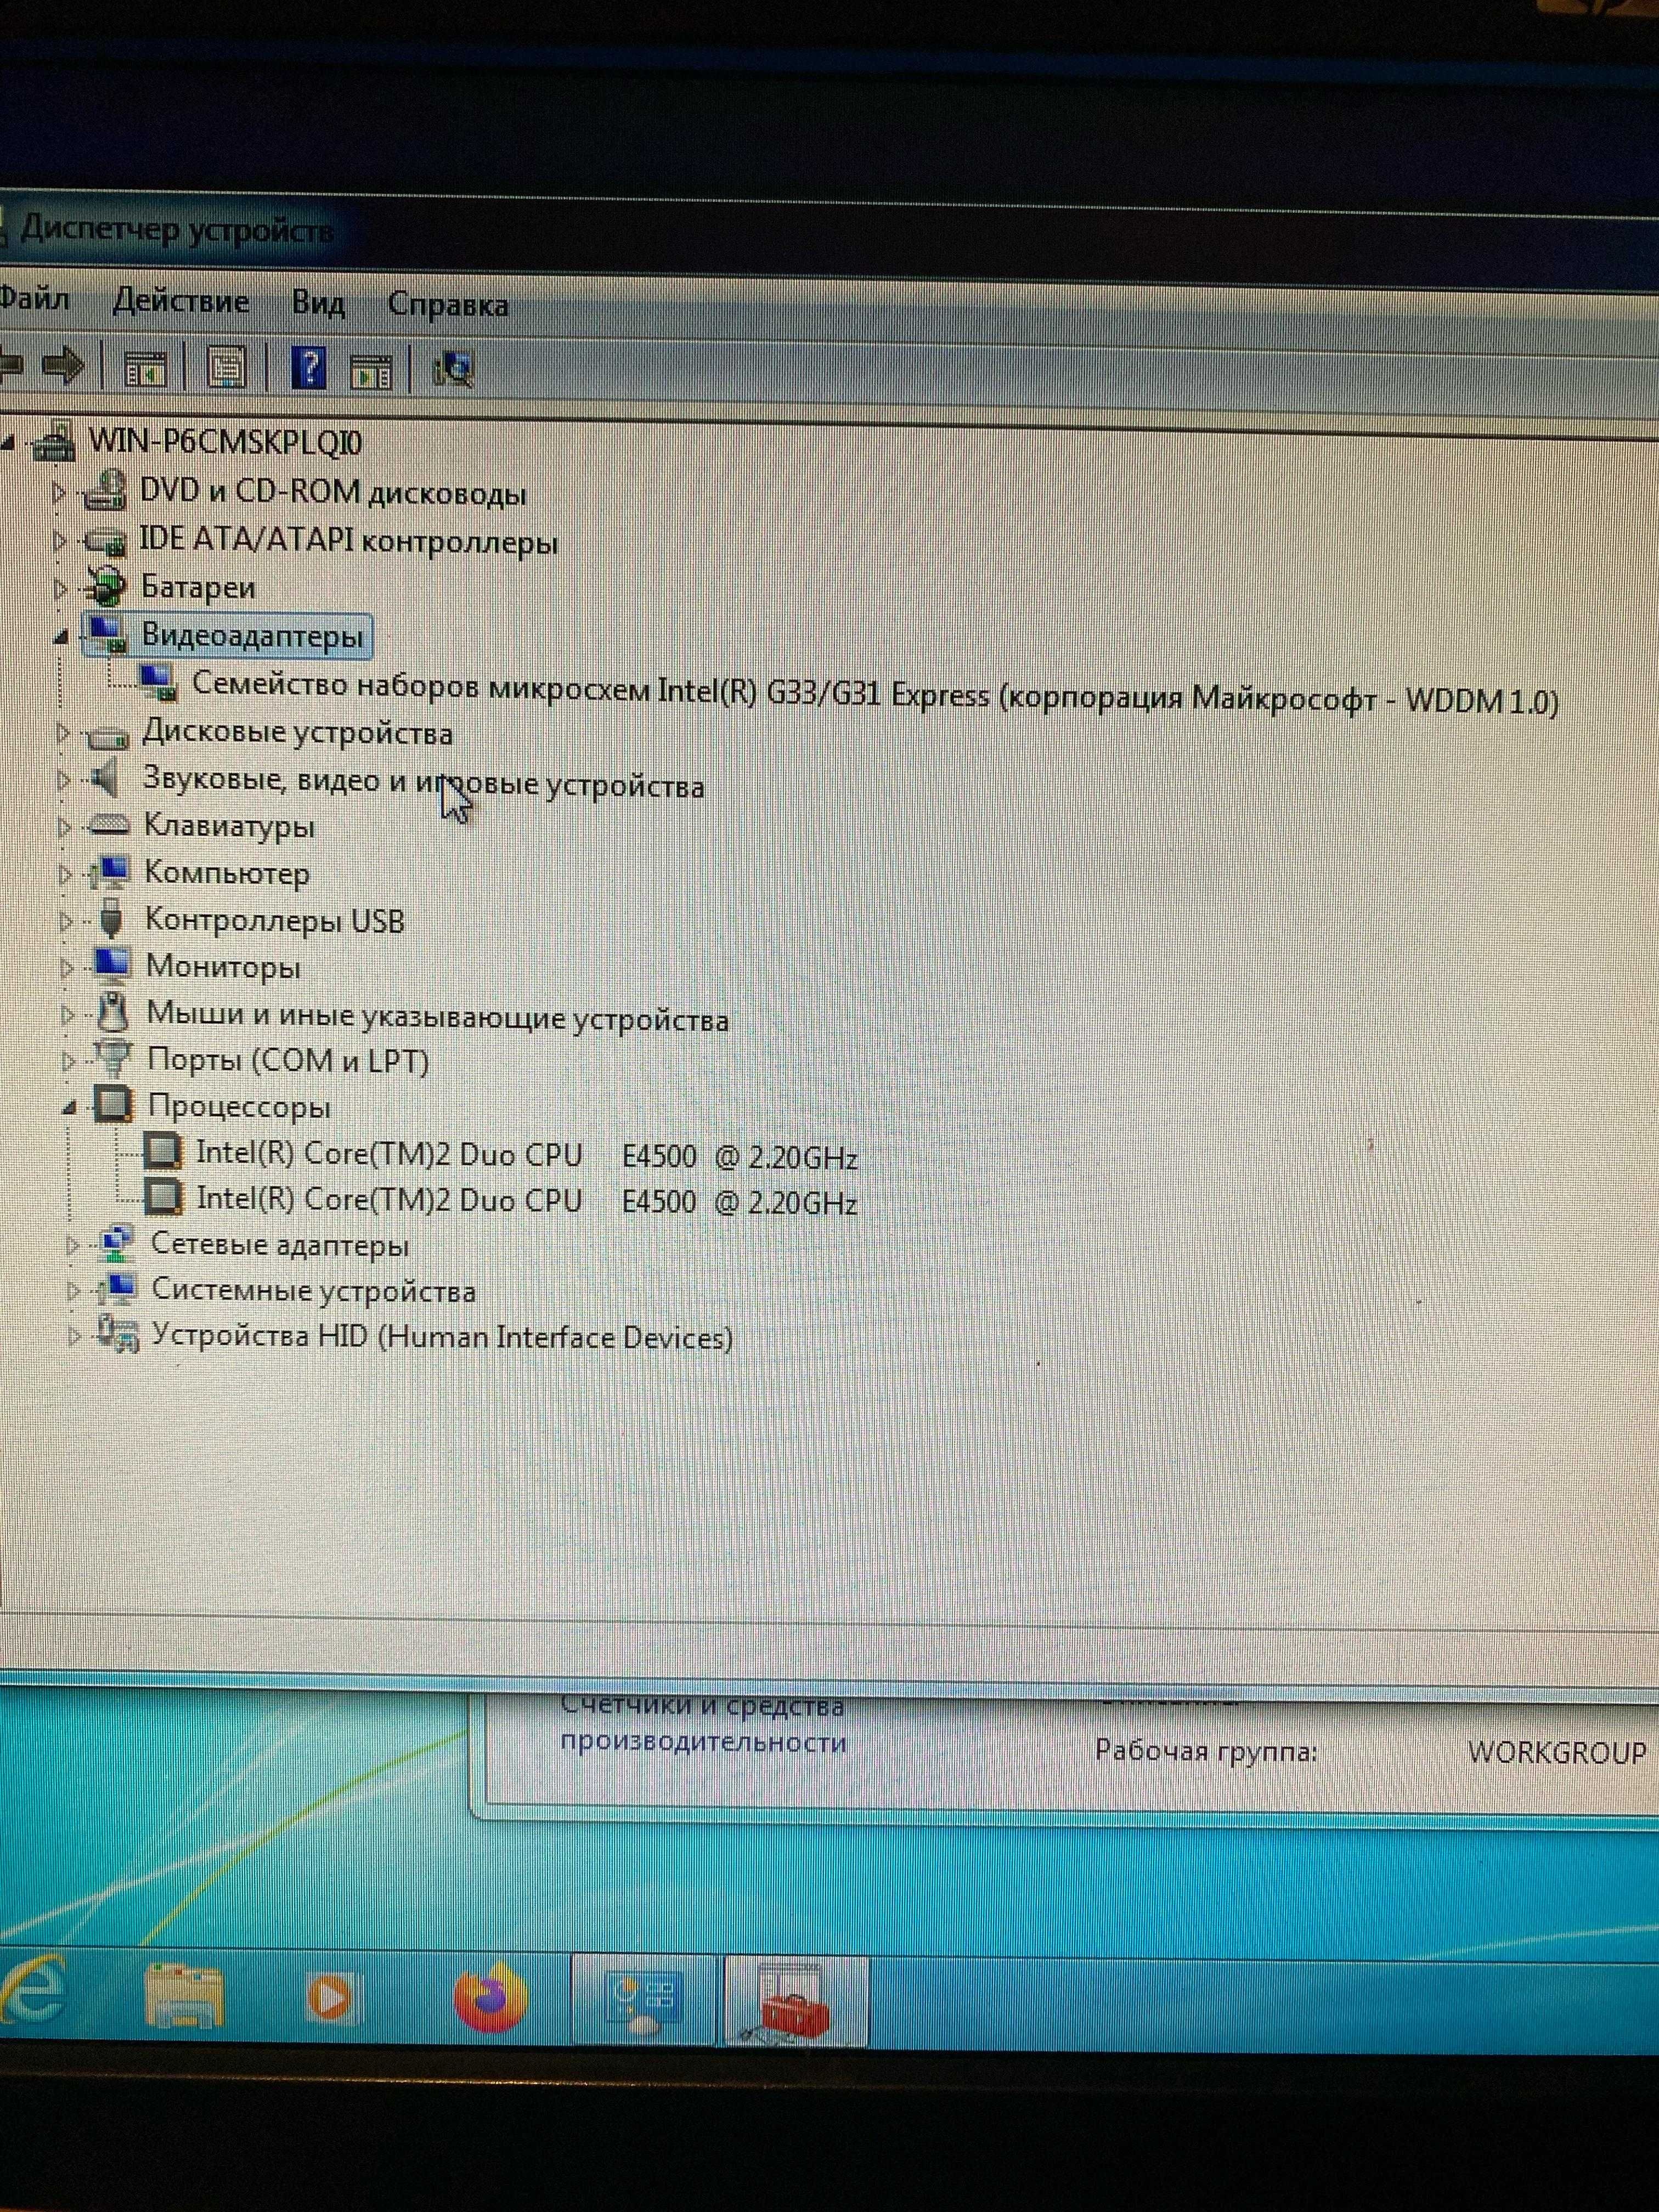Expand Контроллеры USB node
The width and height of the screenshot is (1659, 2212).
(67, 921)
